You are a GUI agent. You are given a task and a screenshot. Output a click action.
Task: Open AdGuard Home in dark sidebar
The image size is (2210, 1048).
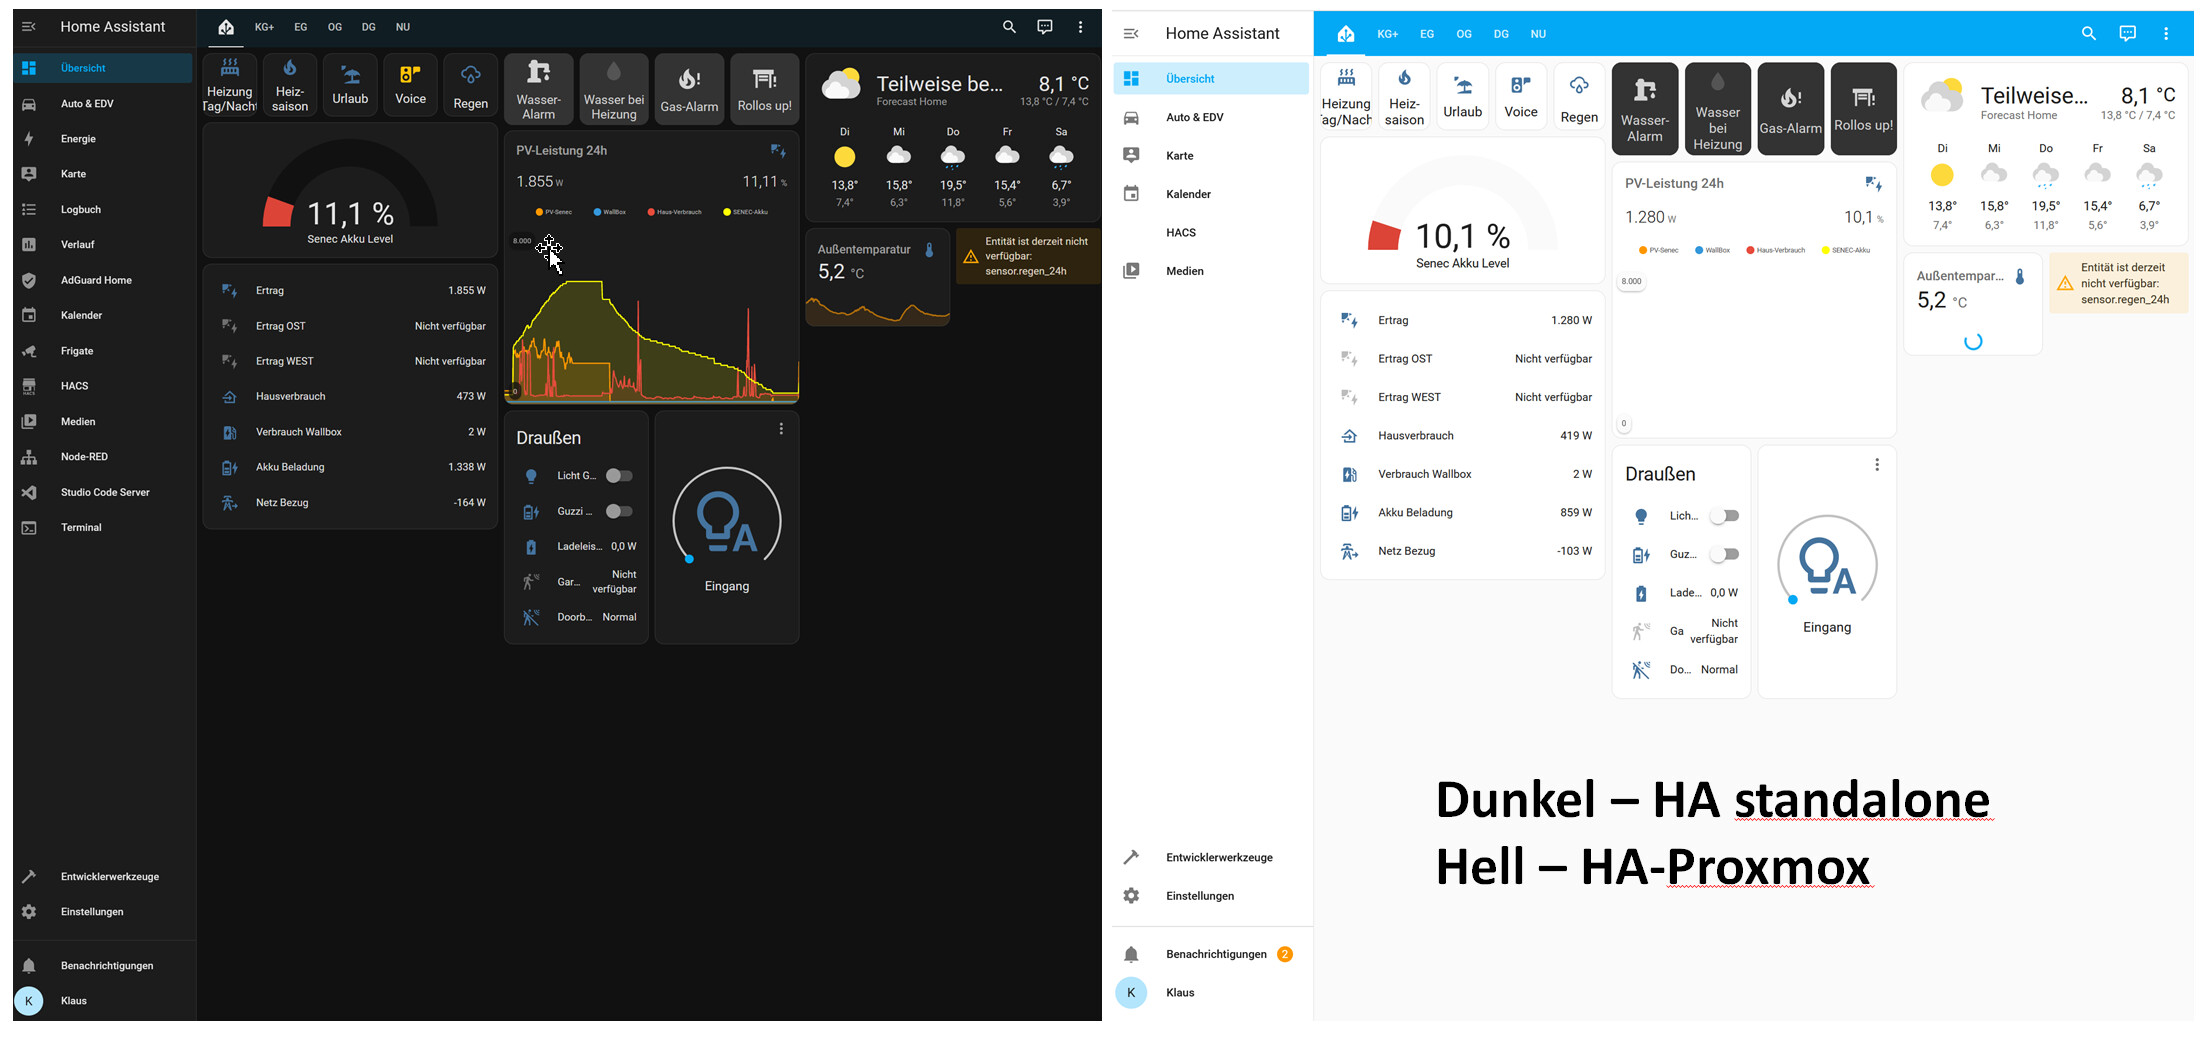pyautogui.click(x=104, y=280)
